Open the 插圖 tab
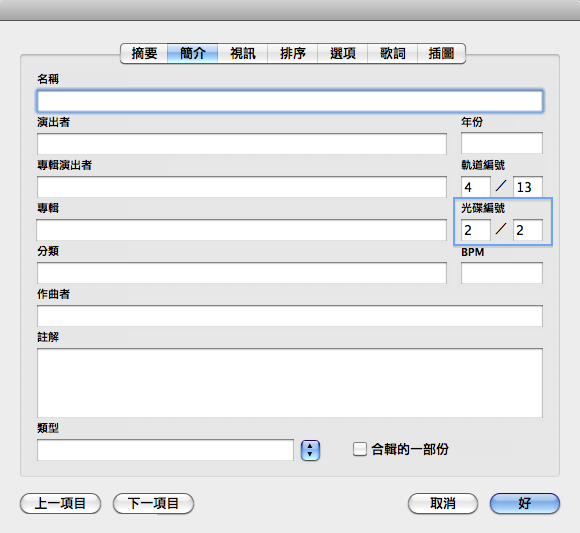Viewport: 580px width, 533px height. click(441, 54)
